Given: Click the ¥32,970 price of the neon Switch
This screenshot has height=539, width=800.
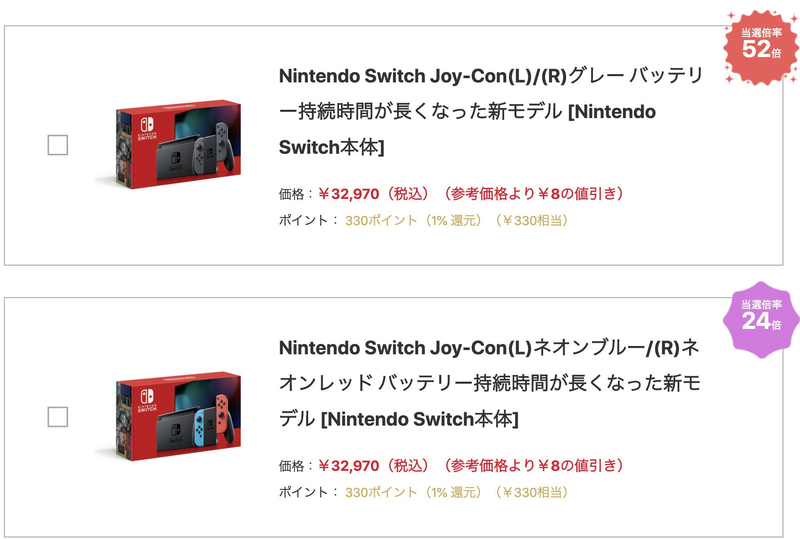Looking at the screenshot, I should (349, 466).
